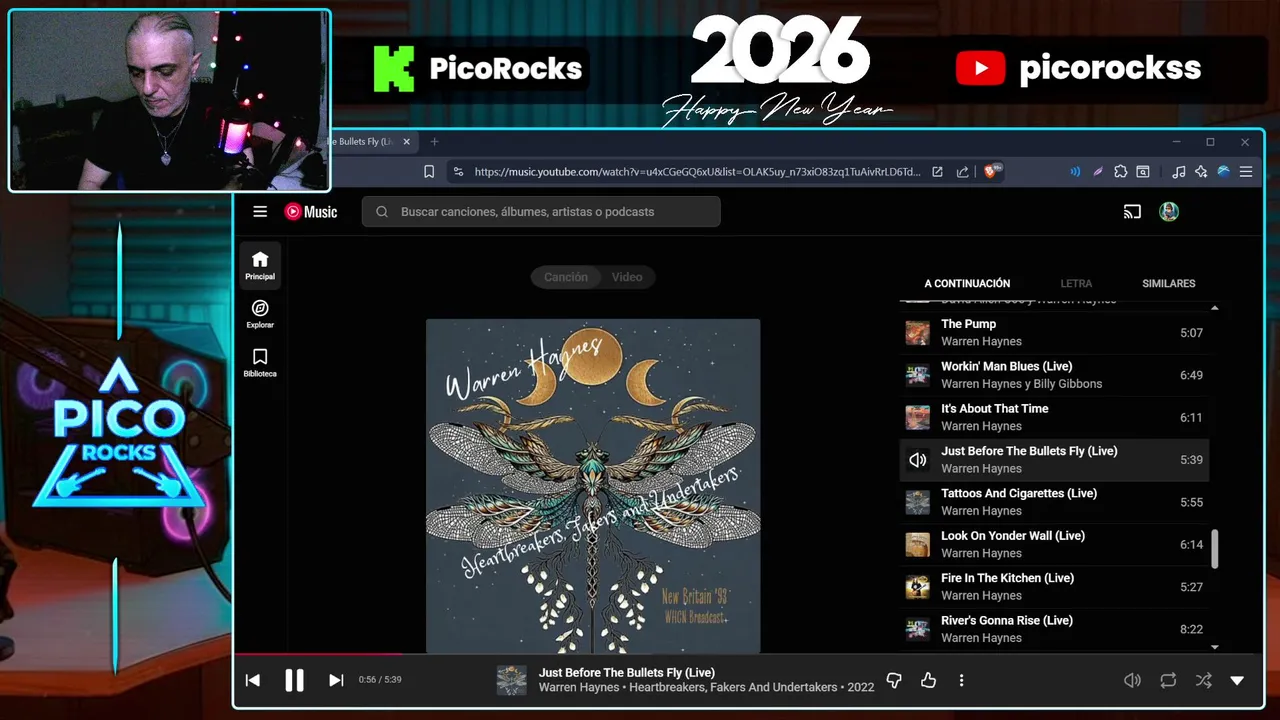The height and width of the screenshot is (720, 1280).
Task: Play Workin' Man Blues (Live) in queue
Action: click(1054, 375)
